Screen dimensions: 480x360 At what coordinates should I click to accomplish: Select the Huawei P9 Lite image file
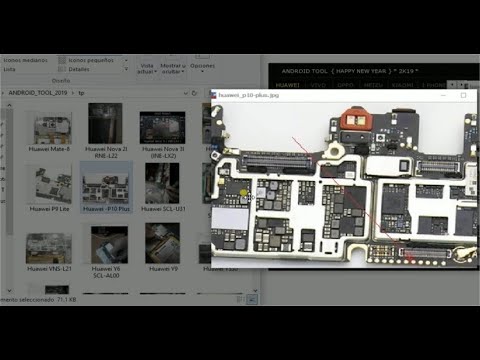coord(49,188)
